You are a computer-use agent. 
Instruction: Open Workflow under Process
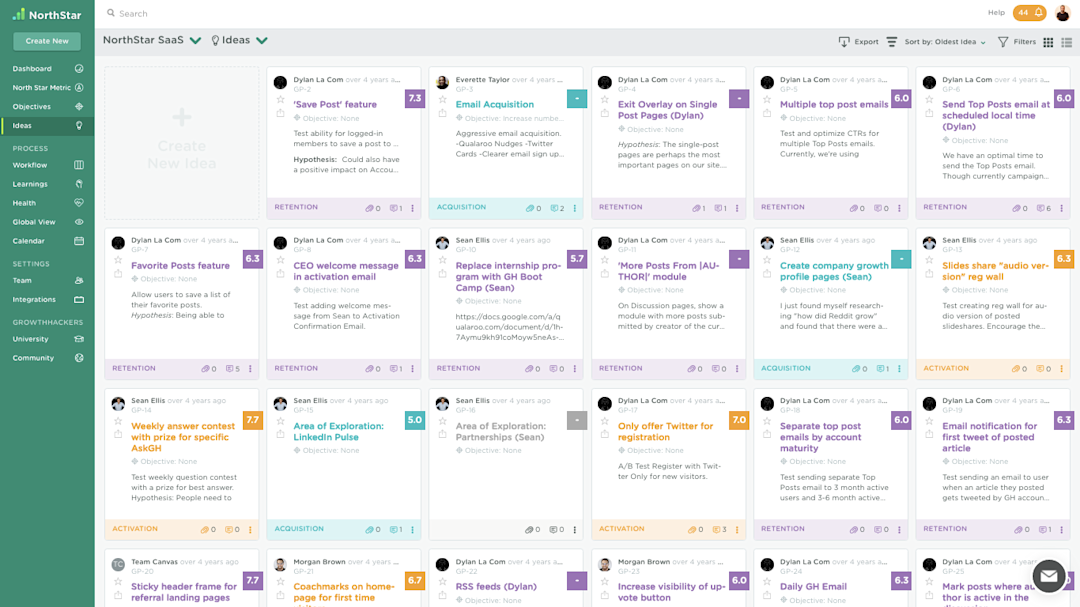47,165
